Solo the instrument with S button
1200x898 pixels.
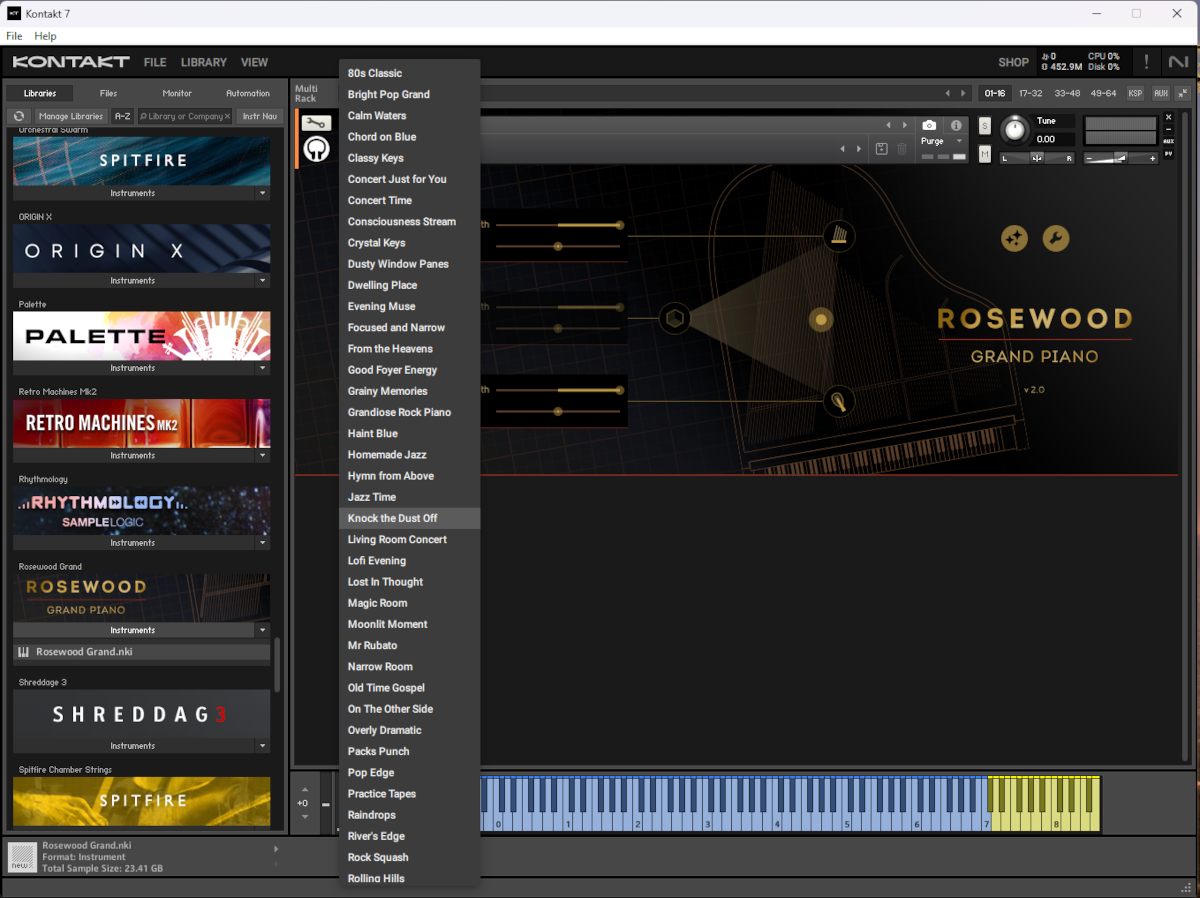[x=985, y=126]
